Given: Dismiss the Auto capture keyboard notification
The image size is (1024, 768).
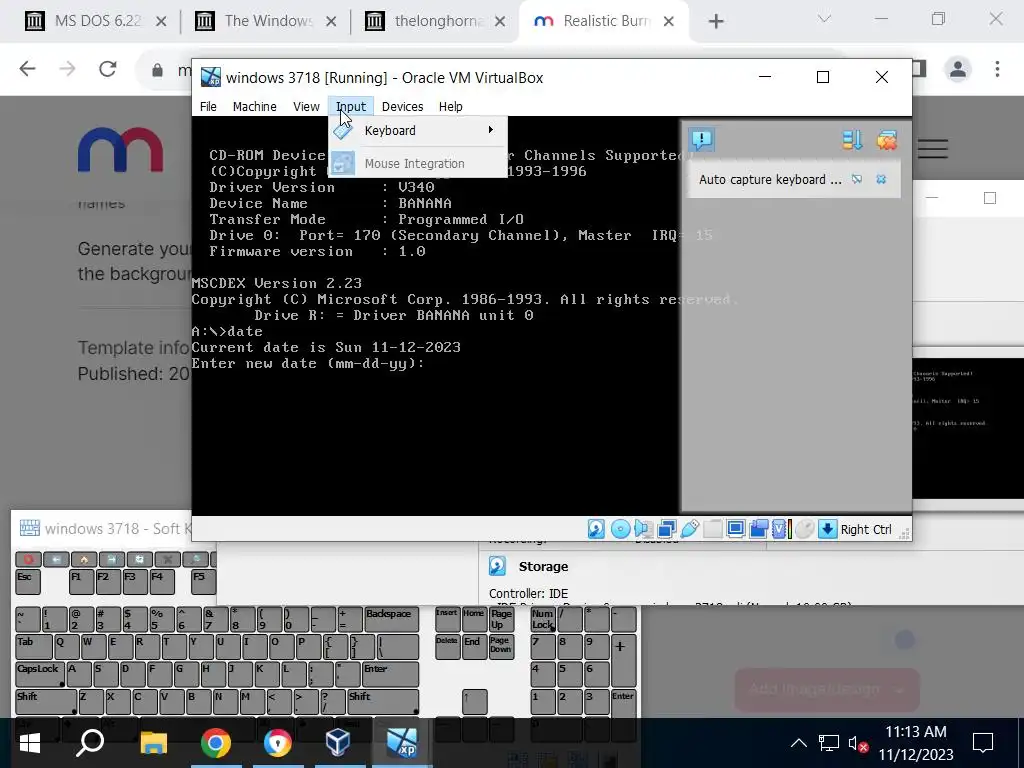Looking at the screenshot, I should (x=881, y=179).
